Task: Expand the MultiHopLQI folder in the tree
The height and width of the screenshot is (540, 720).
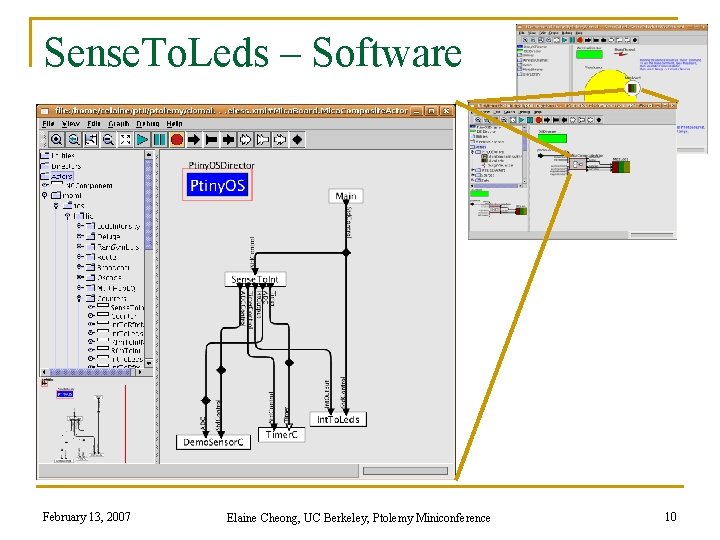Action: pyautogui.click(x=80, y=288)
